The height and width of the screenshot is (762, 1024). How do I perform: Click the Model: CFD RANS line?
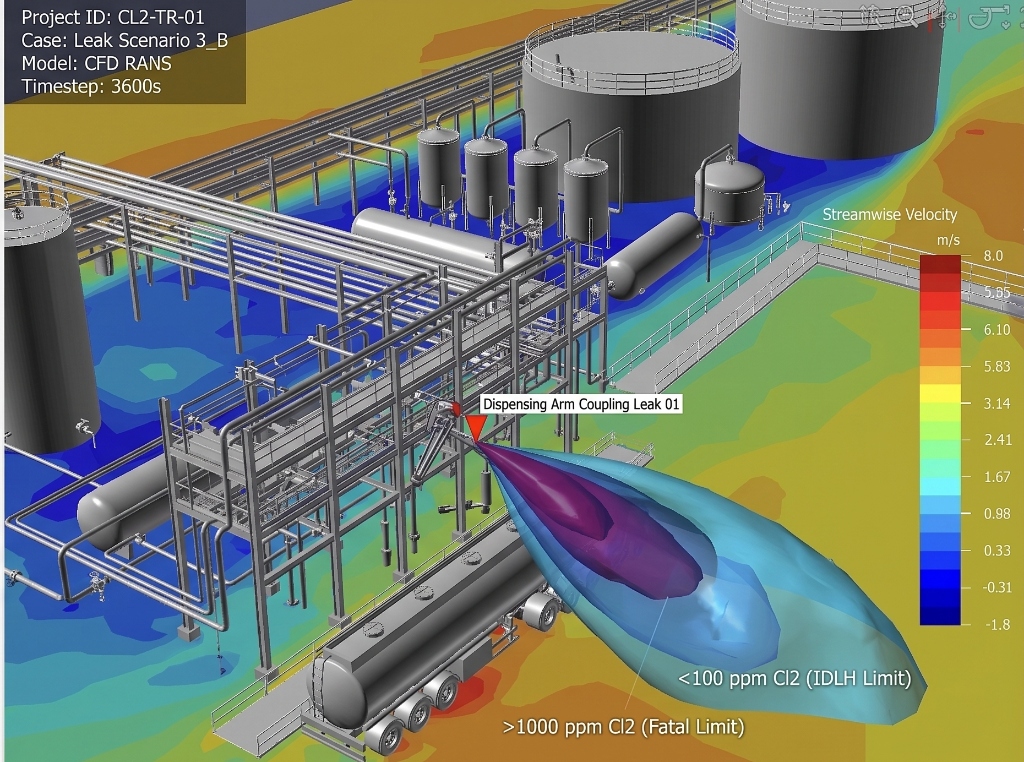click(96, 63)
